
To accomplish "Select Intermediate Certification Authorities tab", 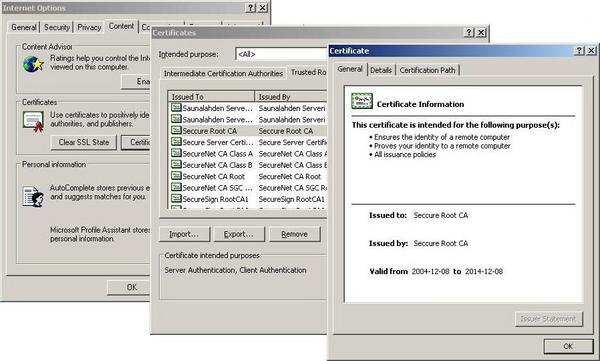I will coord(223,73).
